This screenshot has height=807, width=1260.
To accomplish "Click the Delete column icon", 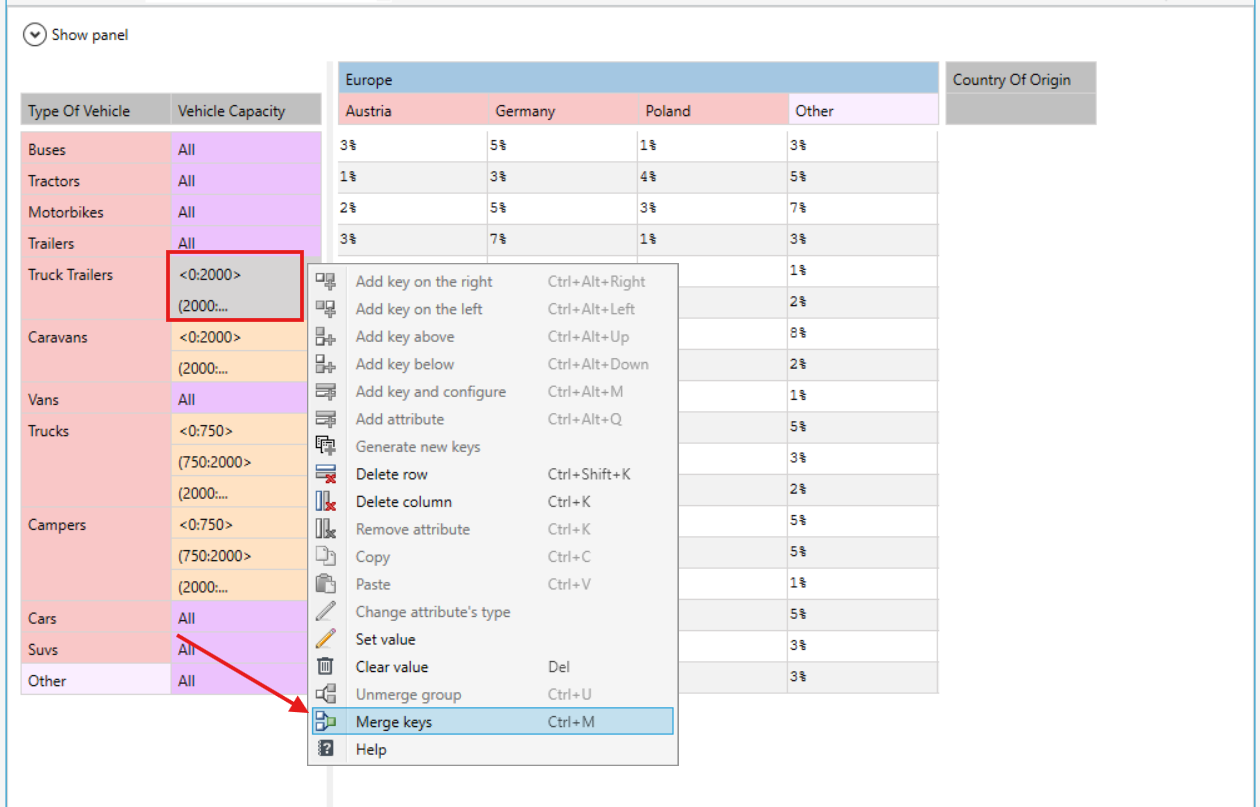I will (326, 501).
